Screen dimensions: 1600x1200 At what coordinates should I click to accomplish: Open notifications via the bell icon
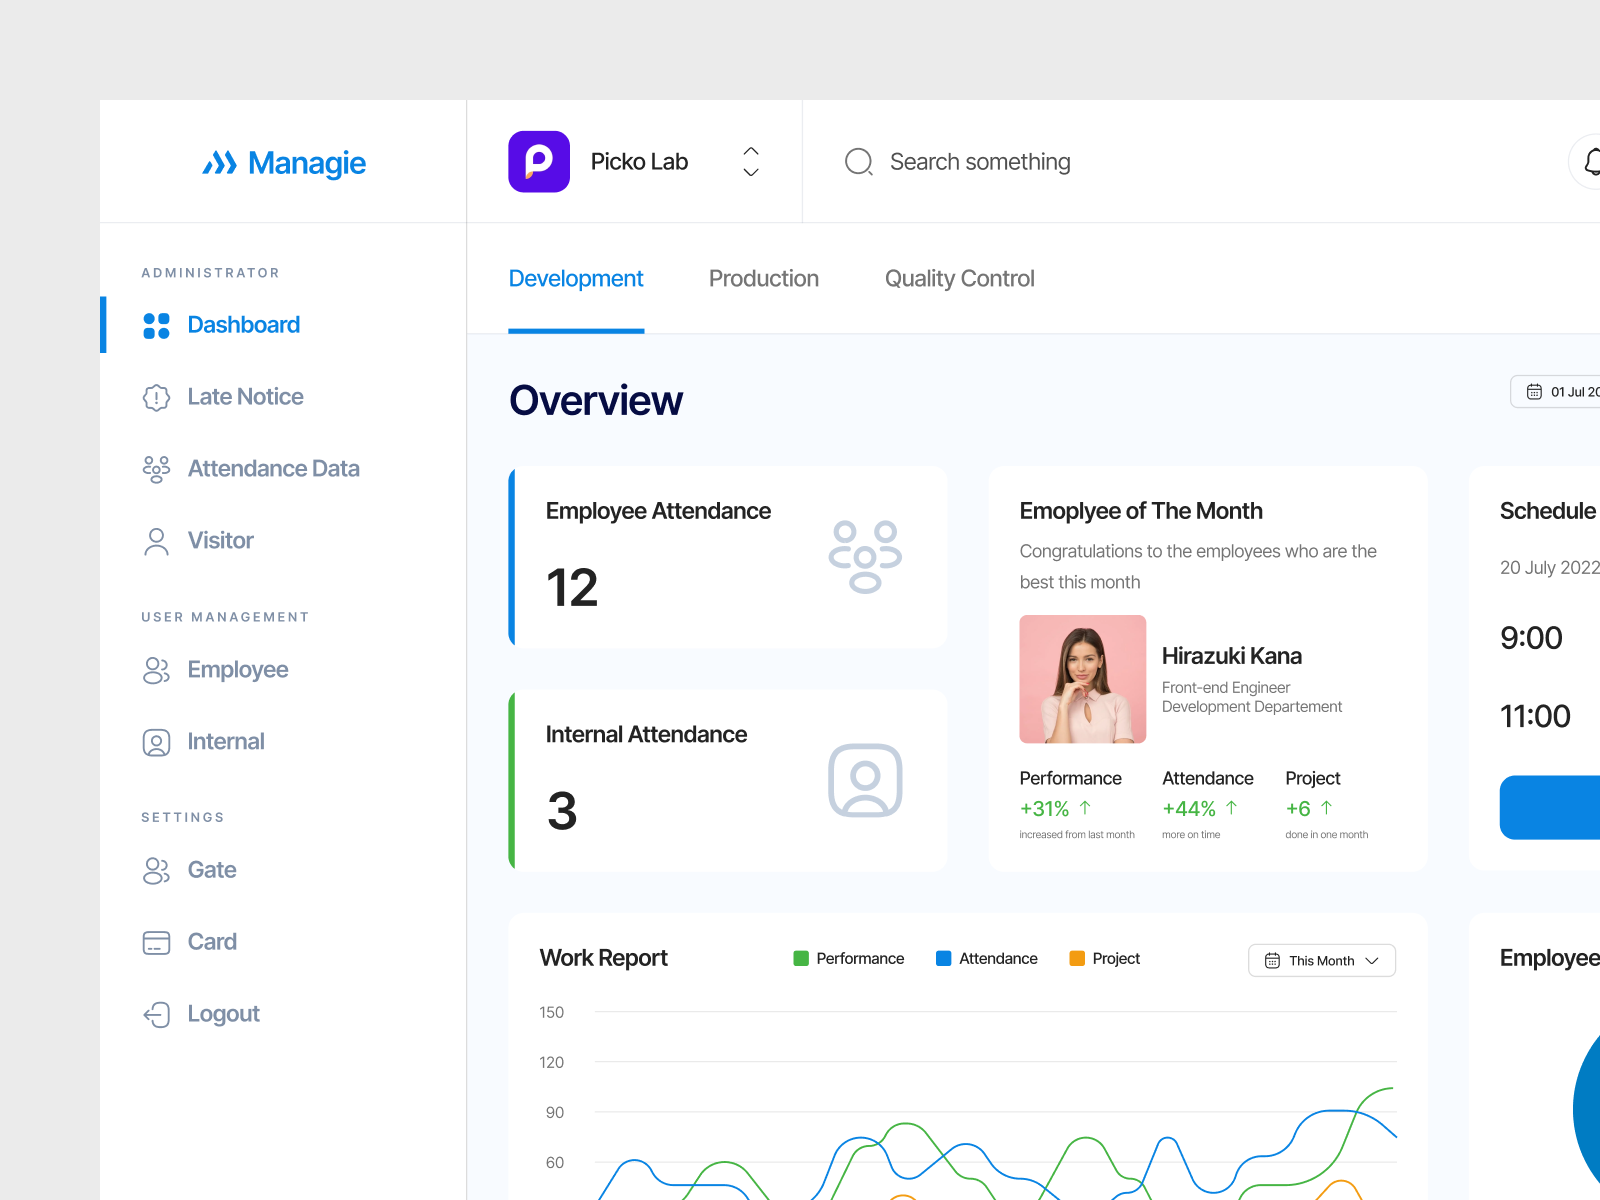tap(1592, 161)
